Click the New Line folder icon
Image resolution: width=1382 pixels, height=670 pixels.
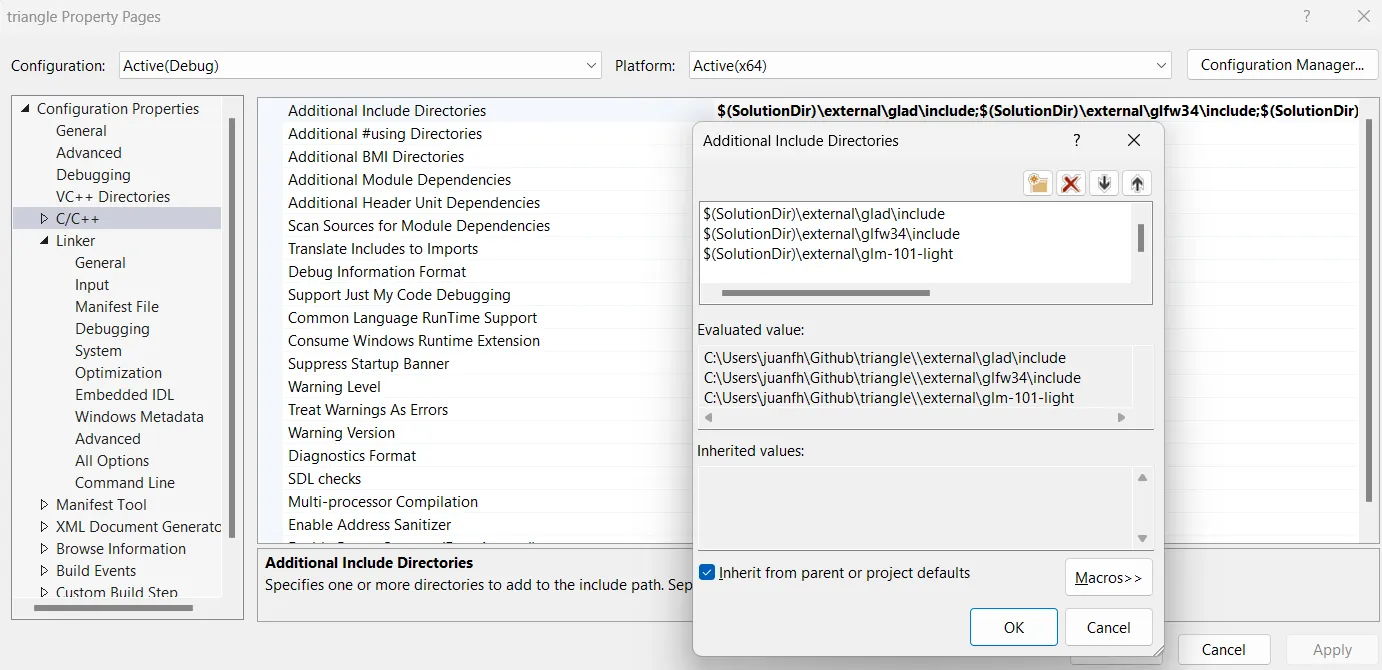click(1038, 183)
